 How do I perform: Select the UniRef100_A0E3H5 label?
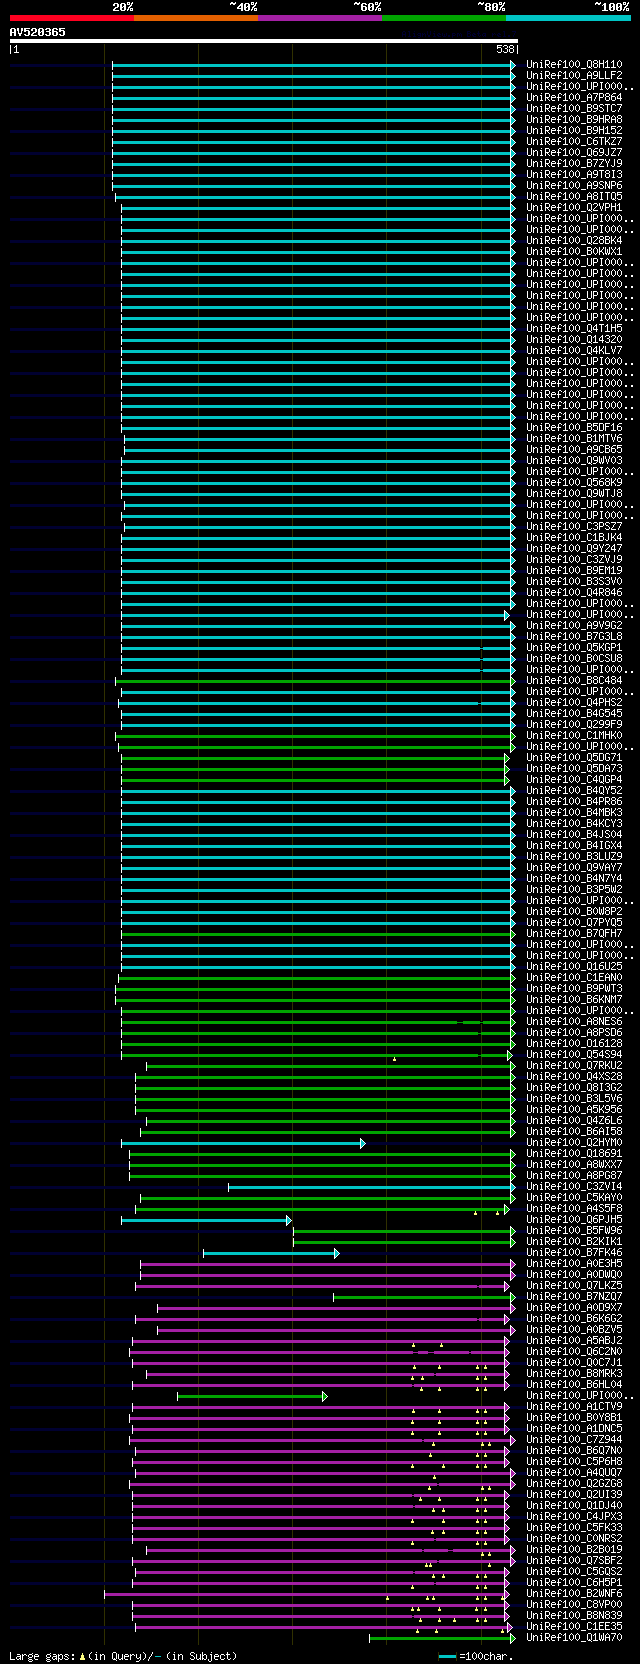pos(574,1264)
